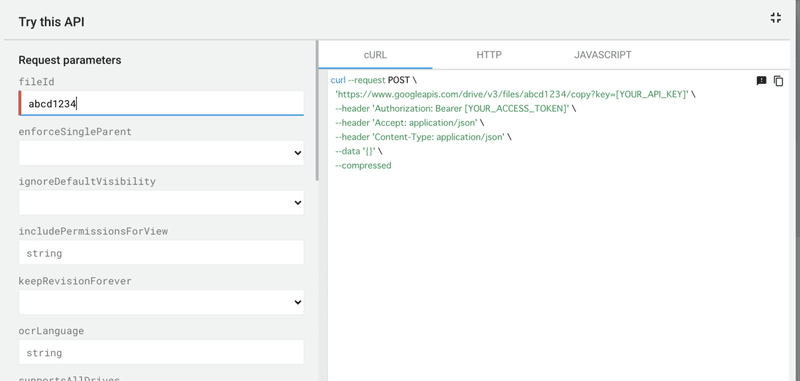Click the 'Content-Type: application/json' header line

point(423,137)
